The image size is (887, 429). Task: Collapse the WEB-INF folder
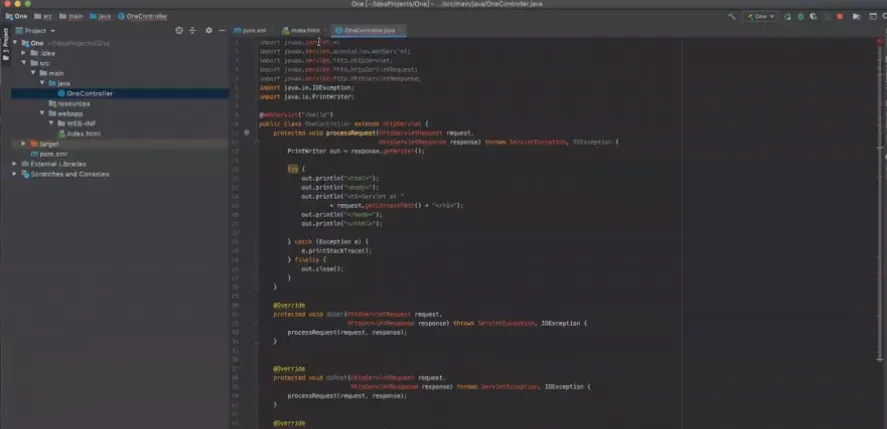(51, 123)
